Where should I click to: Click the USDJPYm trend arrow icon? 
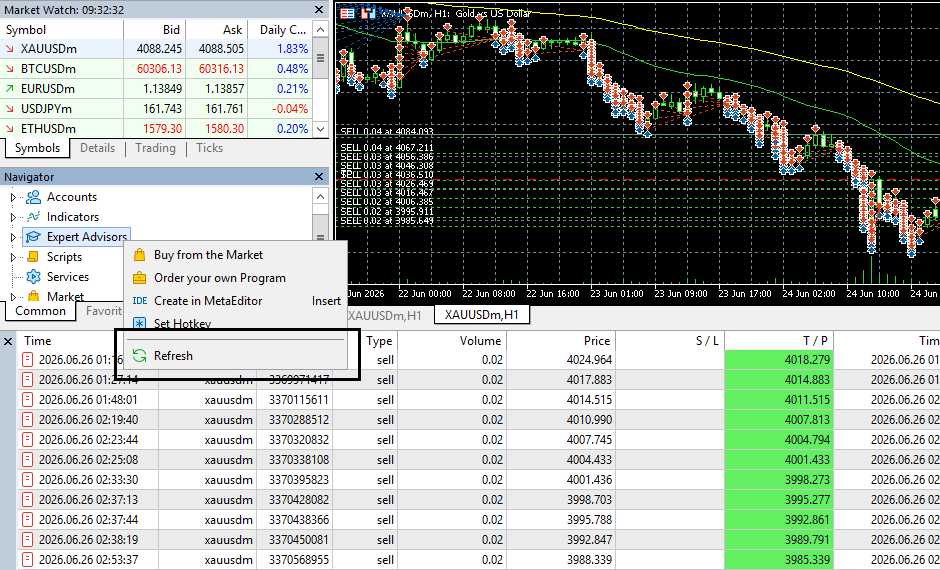tap(10, 108)
